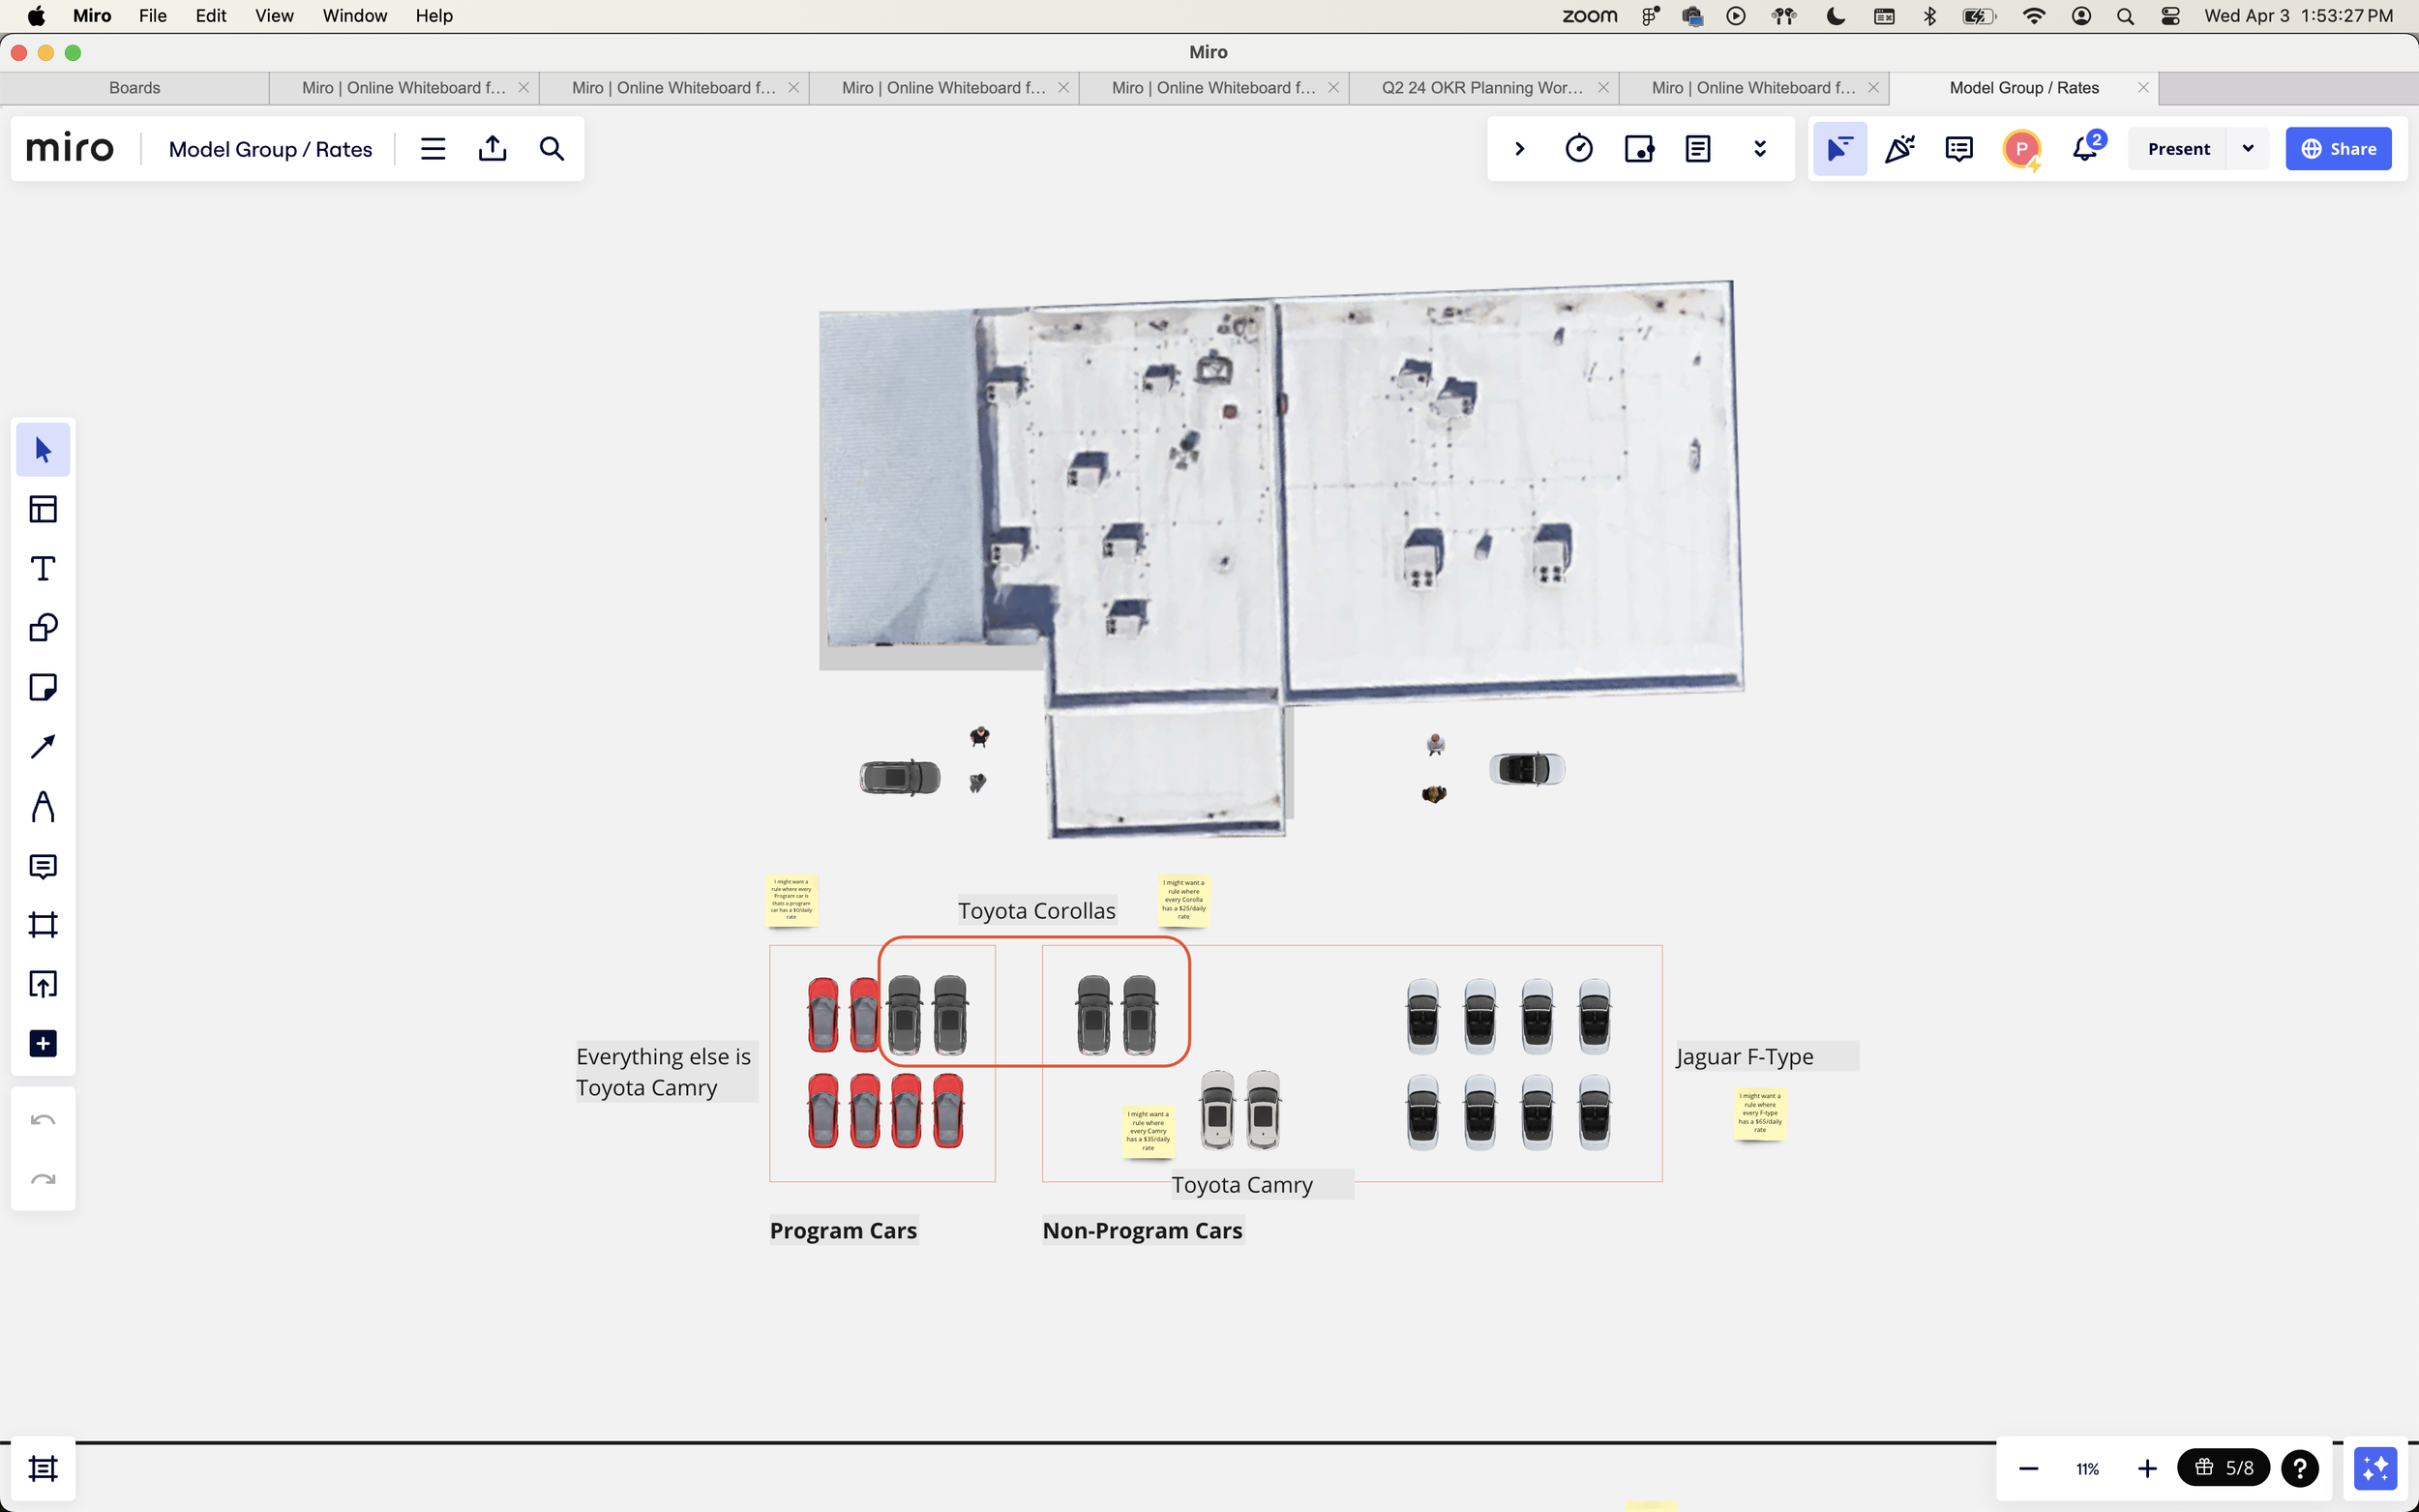Click the Model Group / Rates board title
This screenshot has width=2419, height=1512.
[270, 149]
